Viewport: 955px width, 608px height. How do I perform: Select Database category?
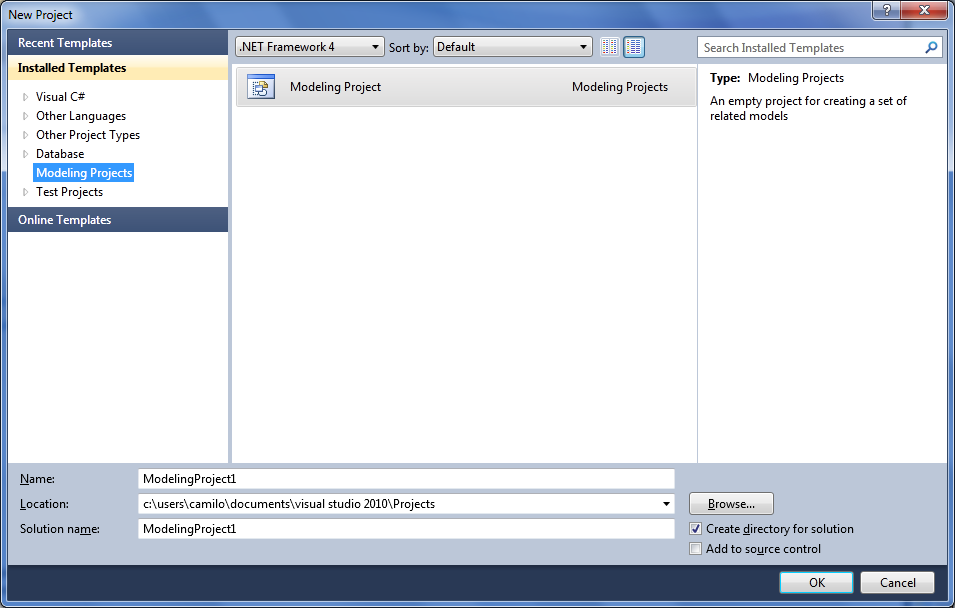[60, 154]
